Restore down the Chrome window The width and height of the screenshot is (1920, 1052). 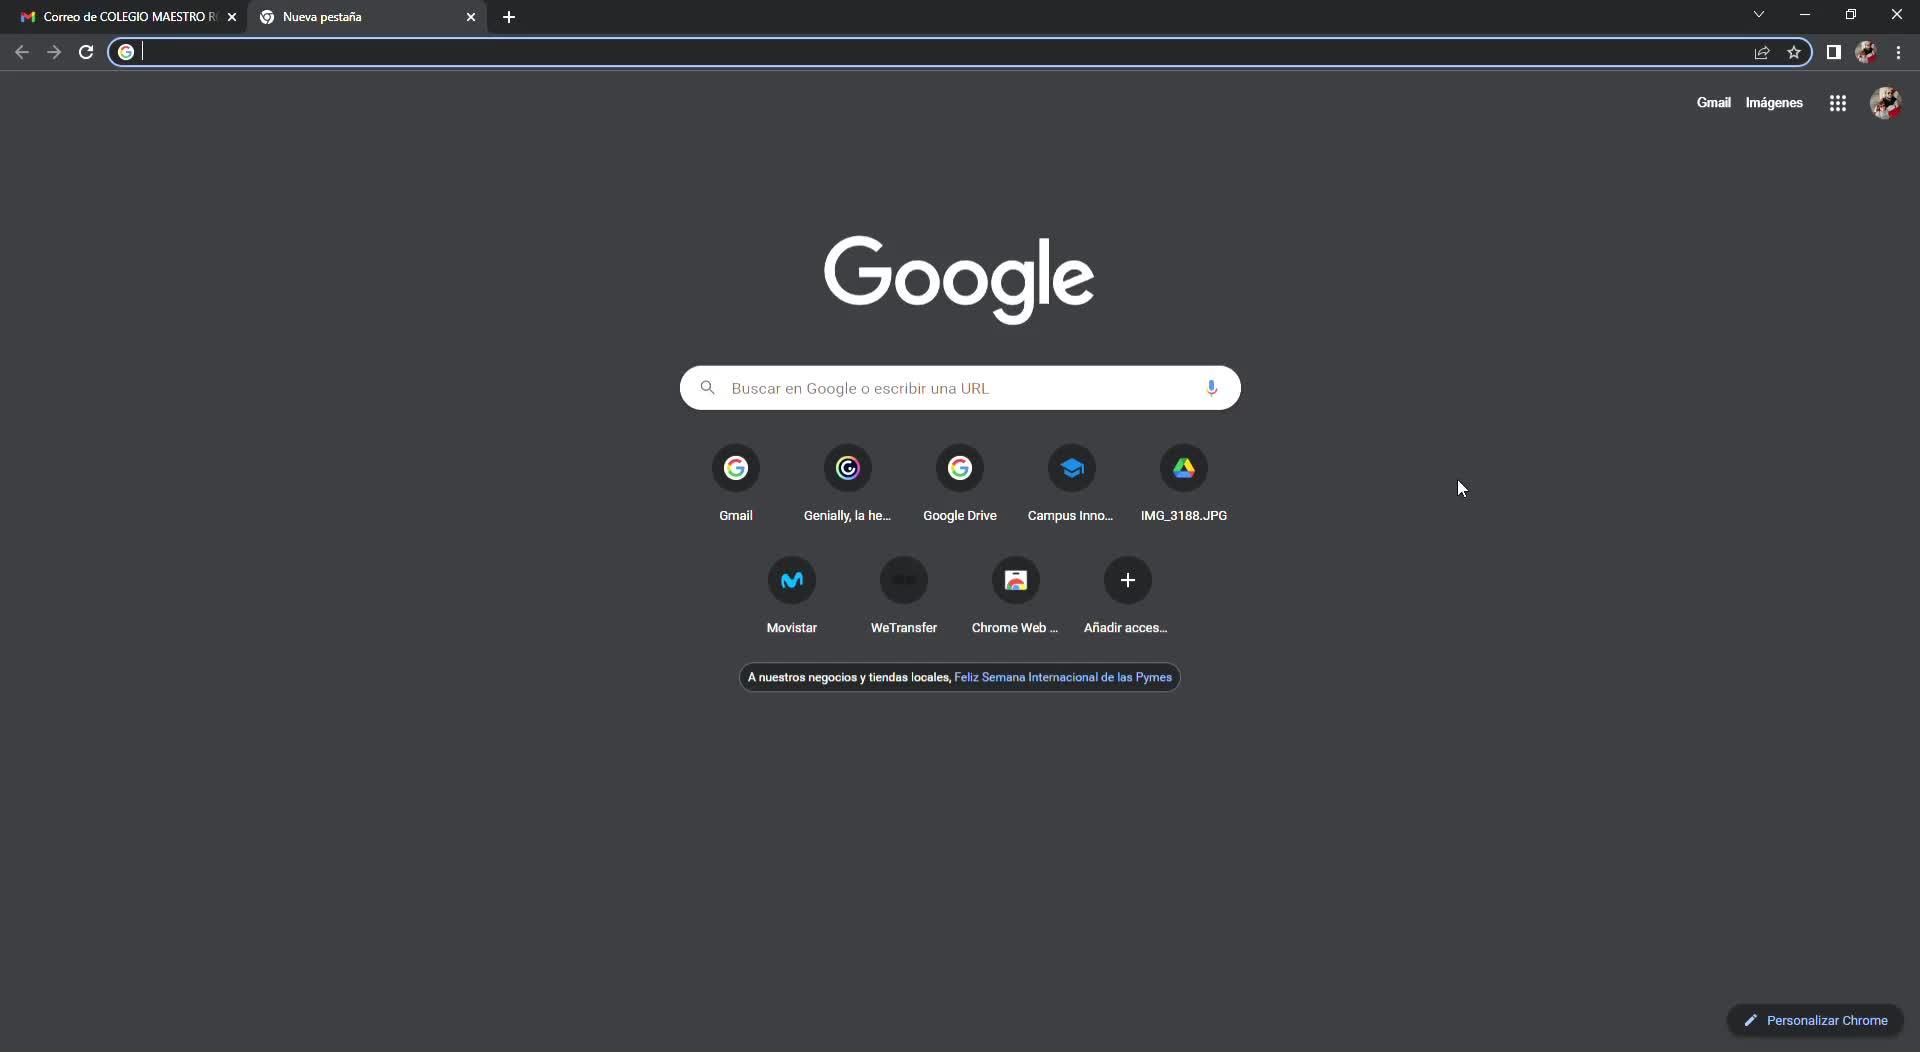[x=1851, y=15]
